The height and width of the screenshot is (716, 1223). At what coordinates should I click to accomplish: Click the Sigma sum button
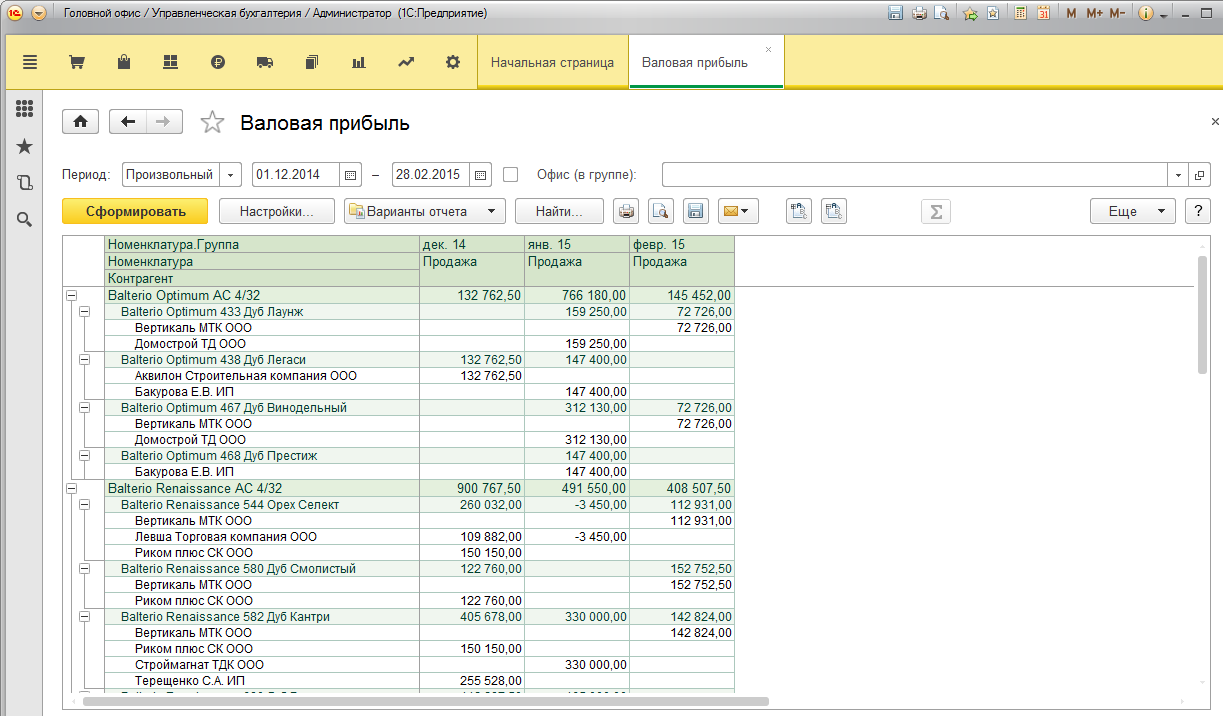pos(936,211)
